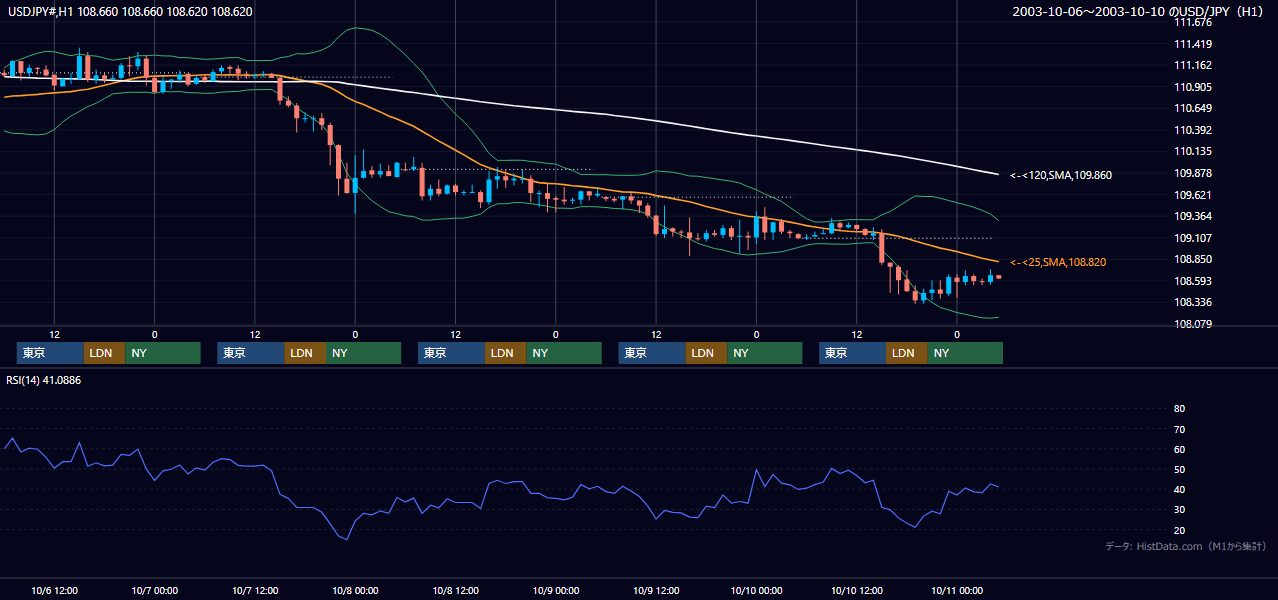The image size is (1278, 600).
Task: Click the 109.621 price axis label
Action: [1192, 195]
